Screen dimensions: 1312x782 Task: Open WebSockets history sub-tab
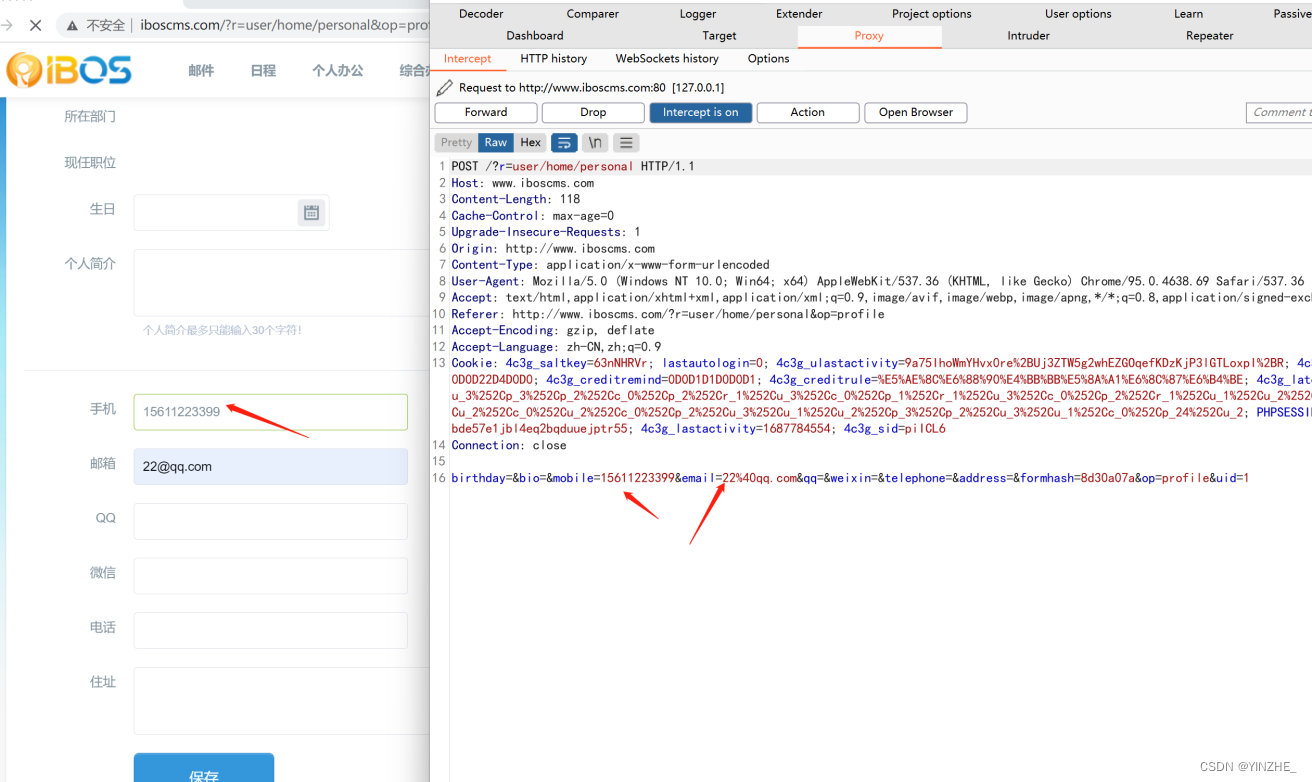(667, 59)
